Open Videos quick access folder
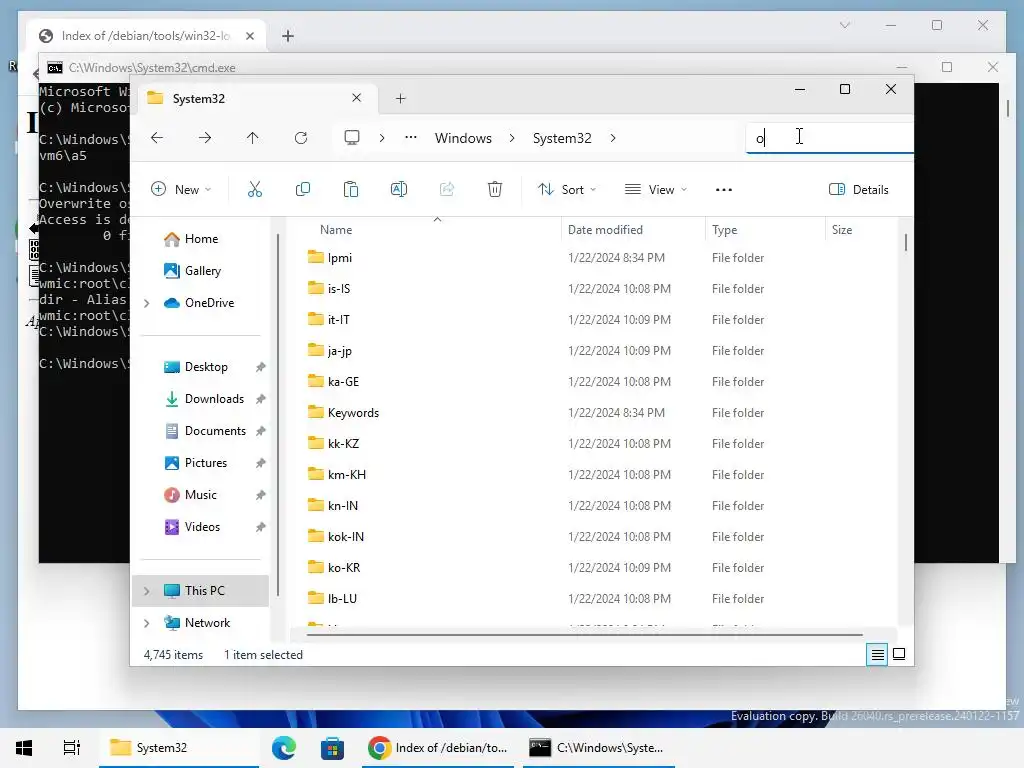Screen dimensions: 1024x768 pyautogui.click(x=204, y=527)
